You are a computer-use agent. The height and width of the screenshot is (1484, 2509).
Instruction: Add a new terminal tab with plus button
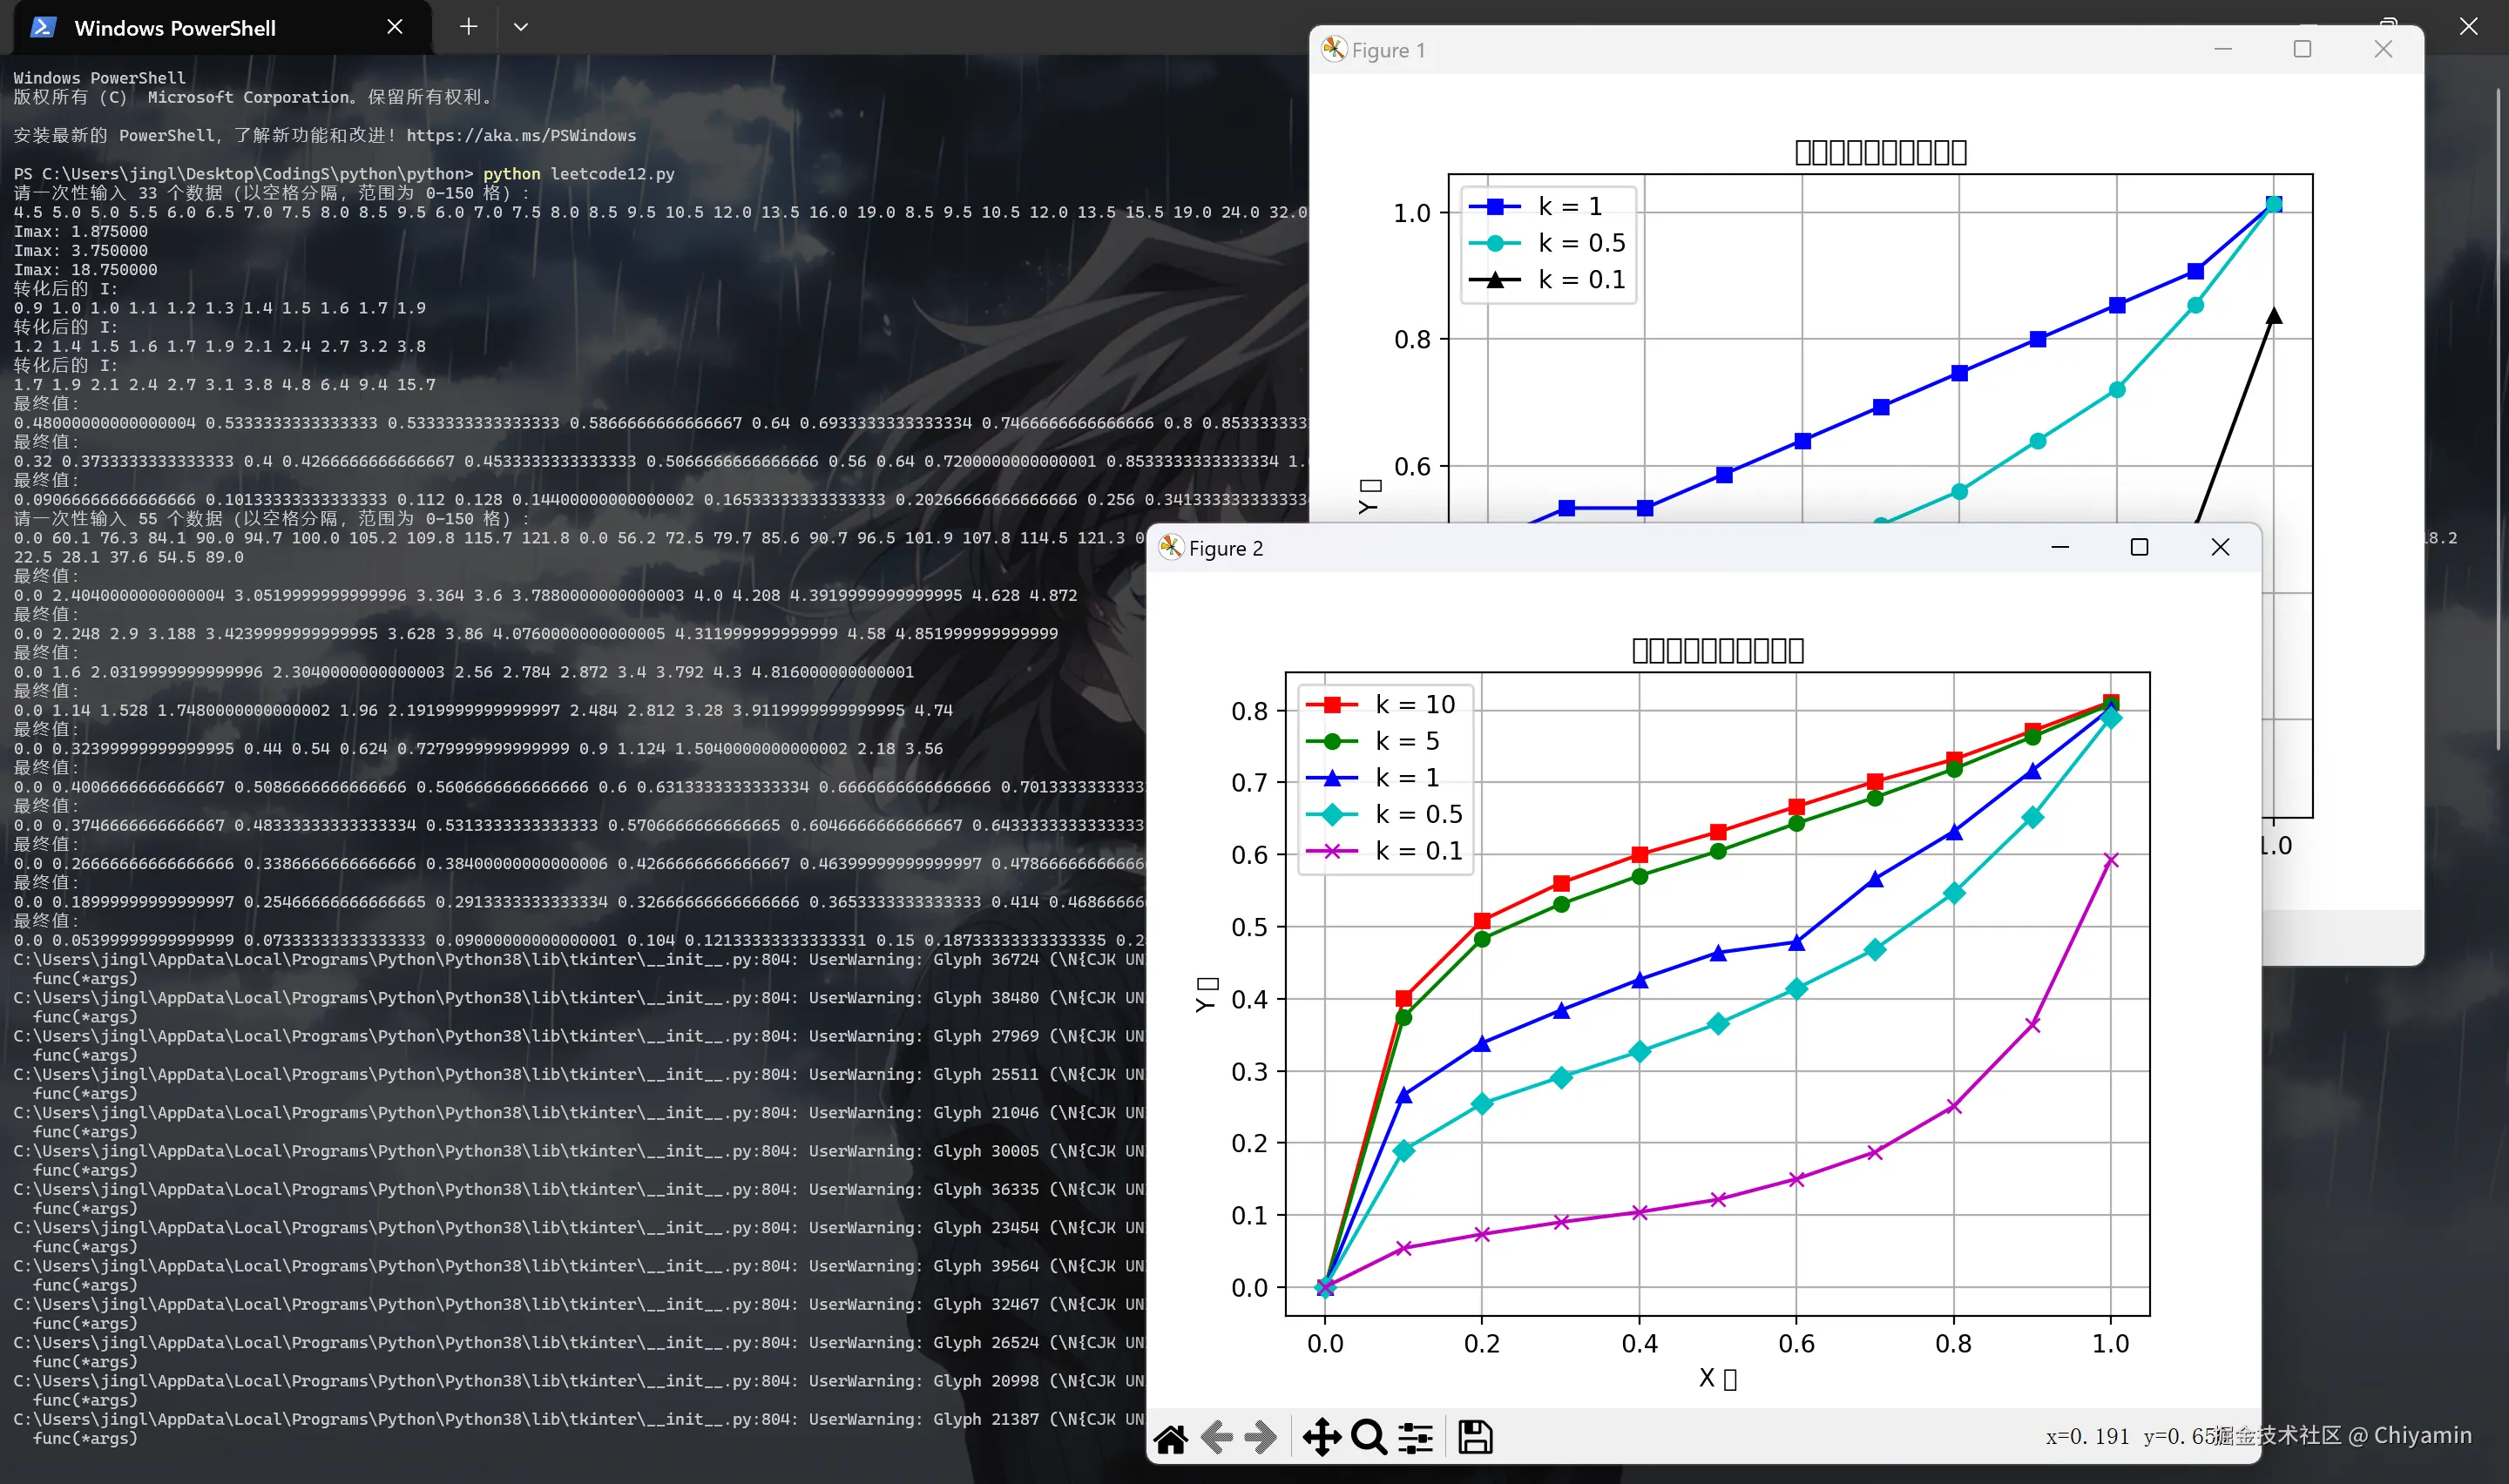[468, 27]
